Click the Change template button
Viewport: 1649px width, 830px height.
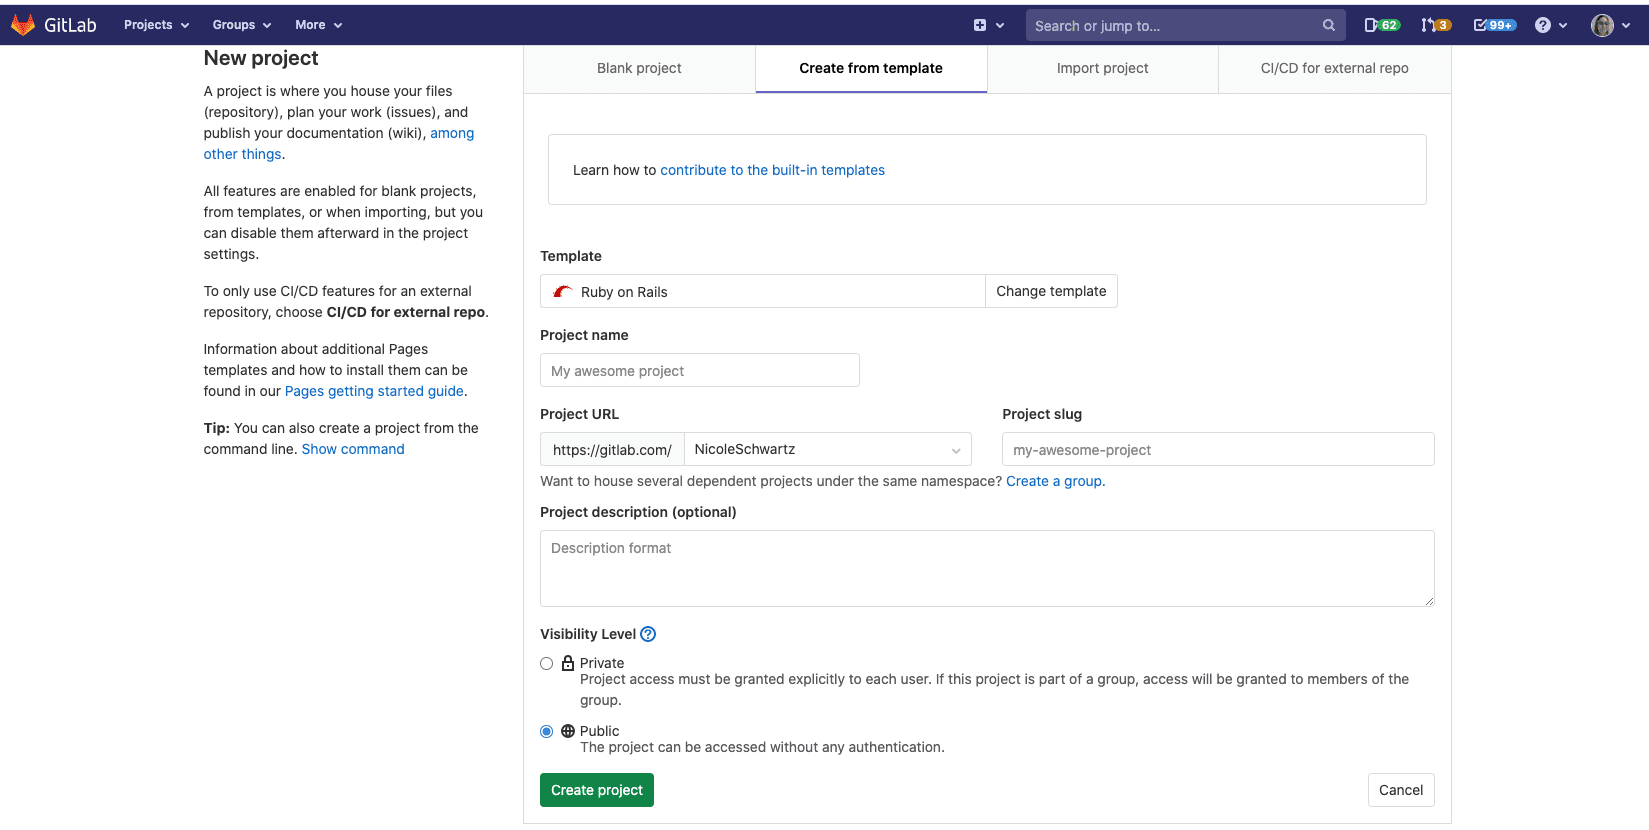pyautogui.click(x=1051, y=291)
